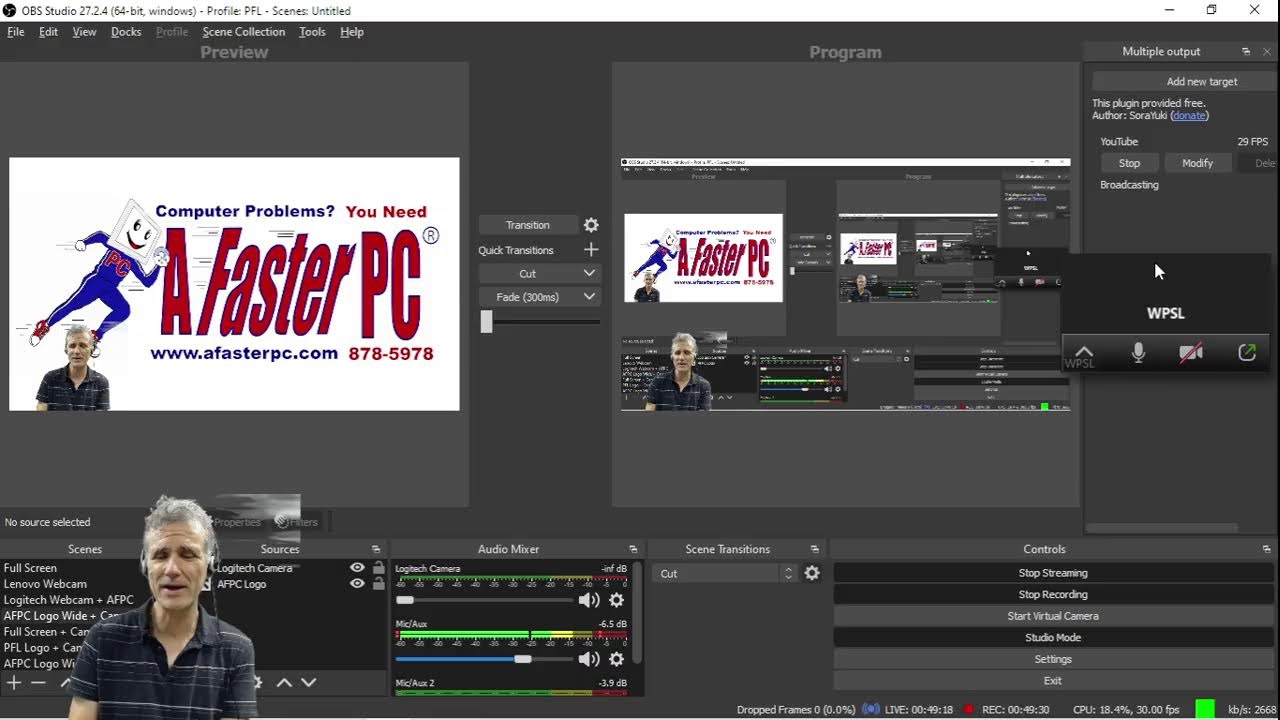Lock the AFPC Logo source
The height and width of the screenshot is (720, 1280).
pyautogui.click(x=379, y=584)
